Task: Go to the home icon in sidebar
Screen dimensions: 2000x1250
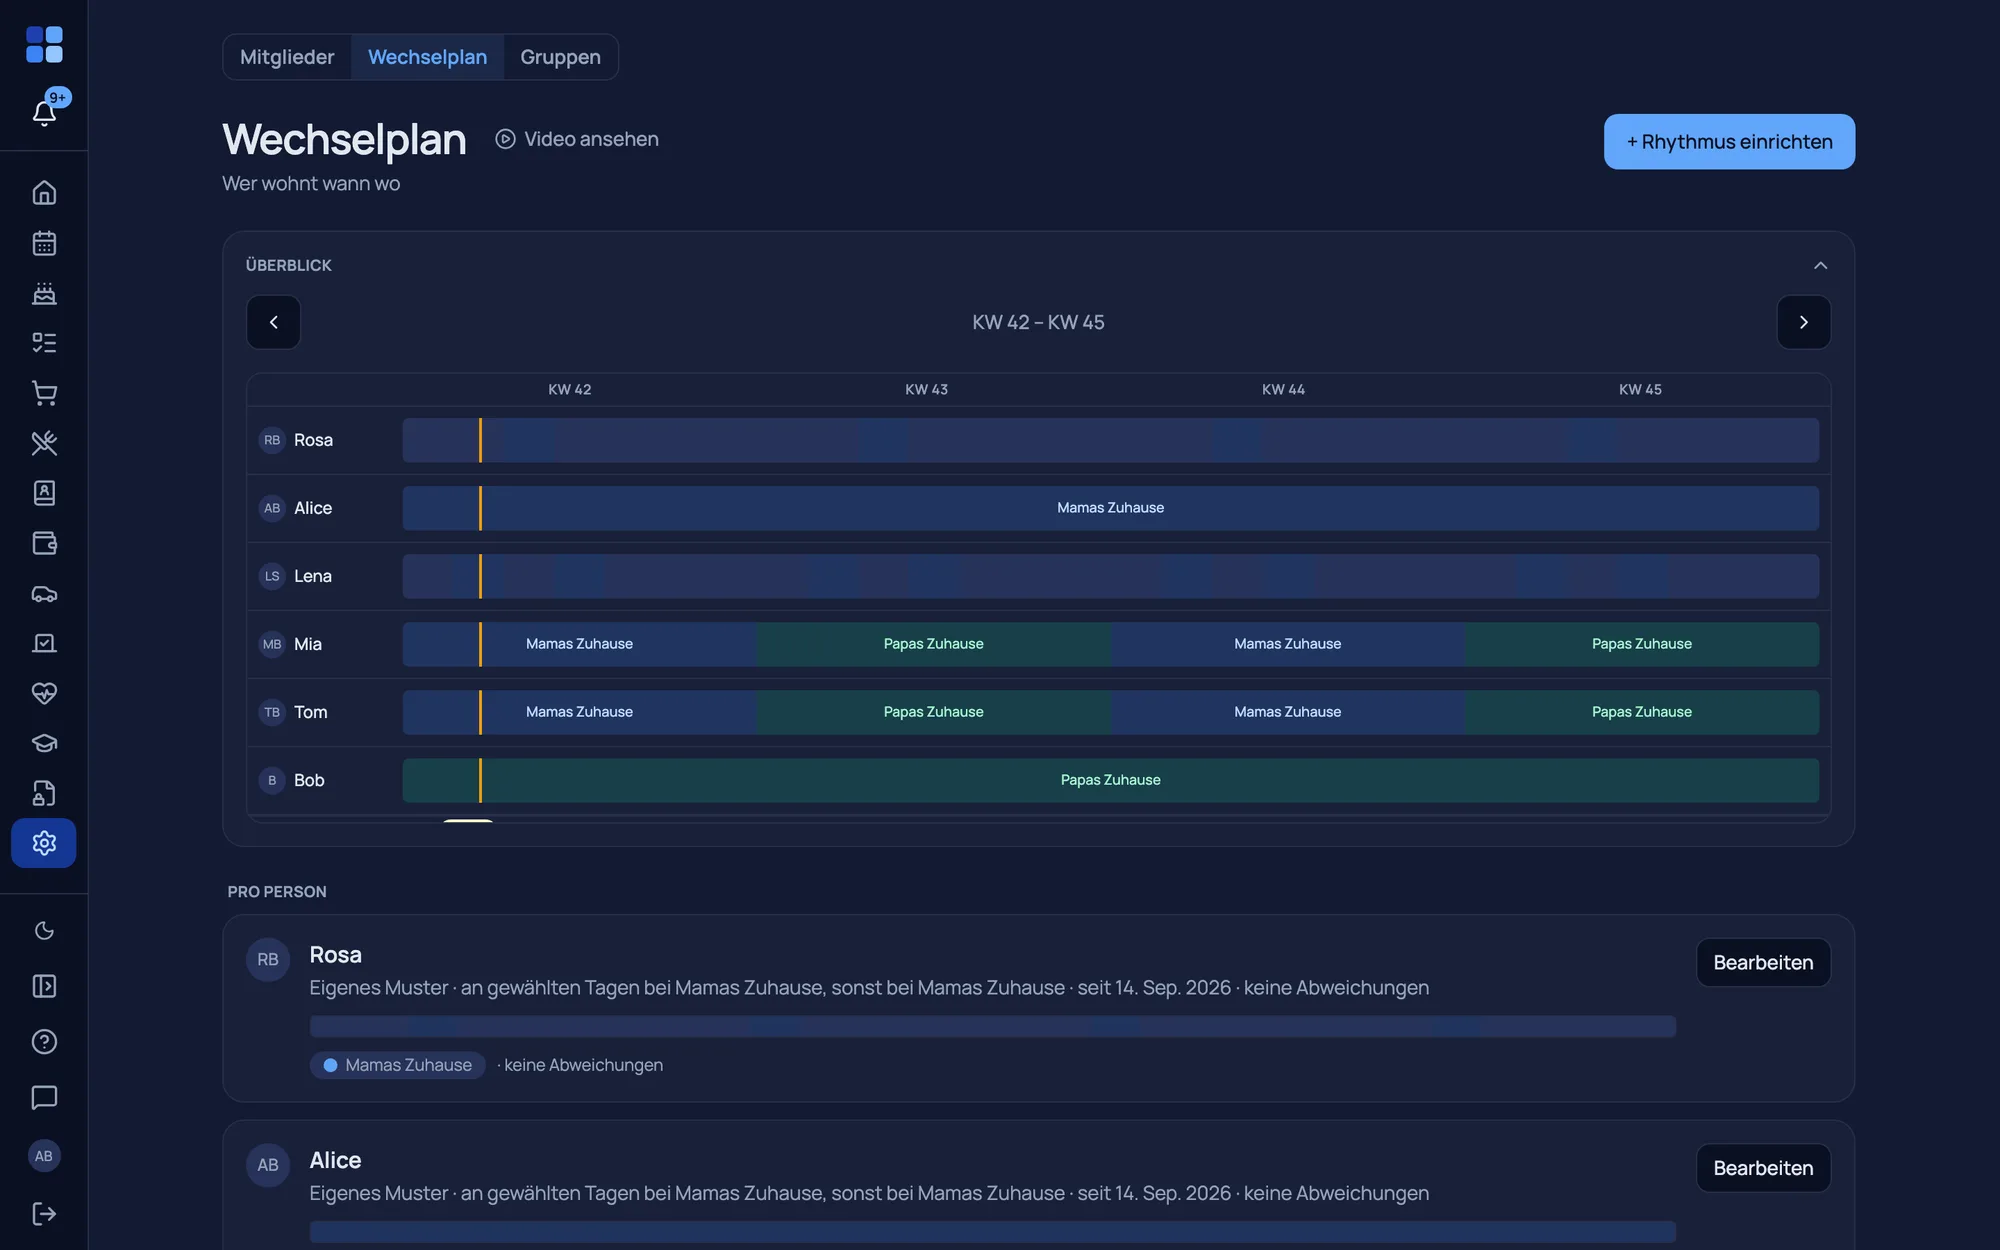Action: [44, 192]
